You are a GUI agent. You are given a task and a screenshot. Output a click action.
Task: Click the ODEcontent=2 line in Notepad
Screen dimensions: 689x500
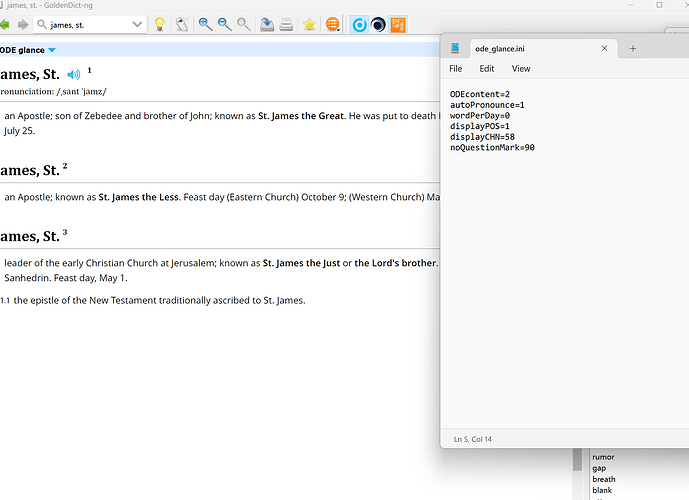[480, 94]
